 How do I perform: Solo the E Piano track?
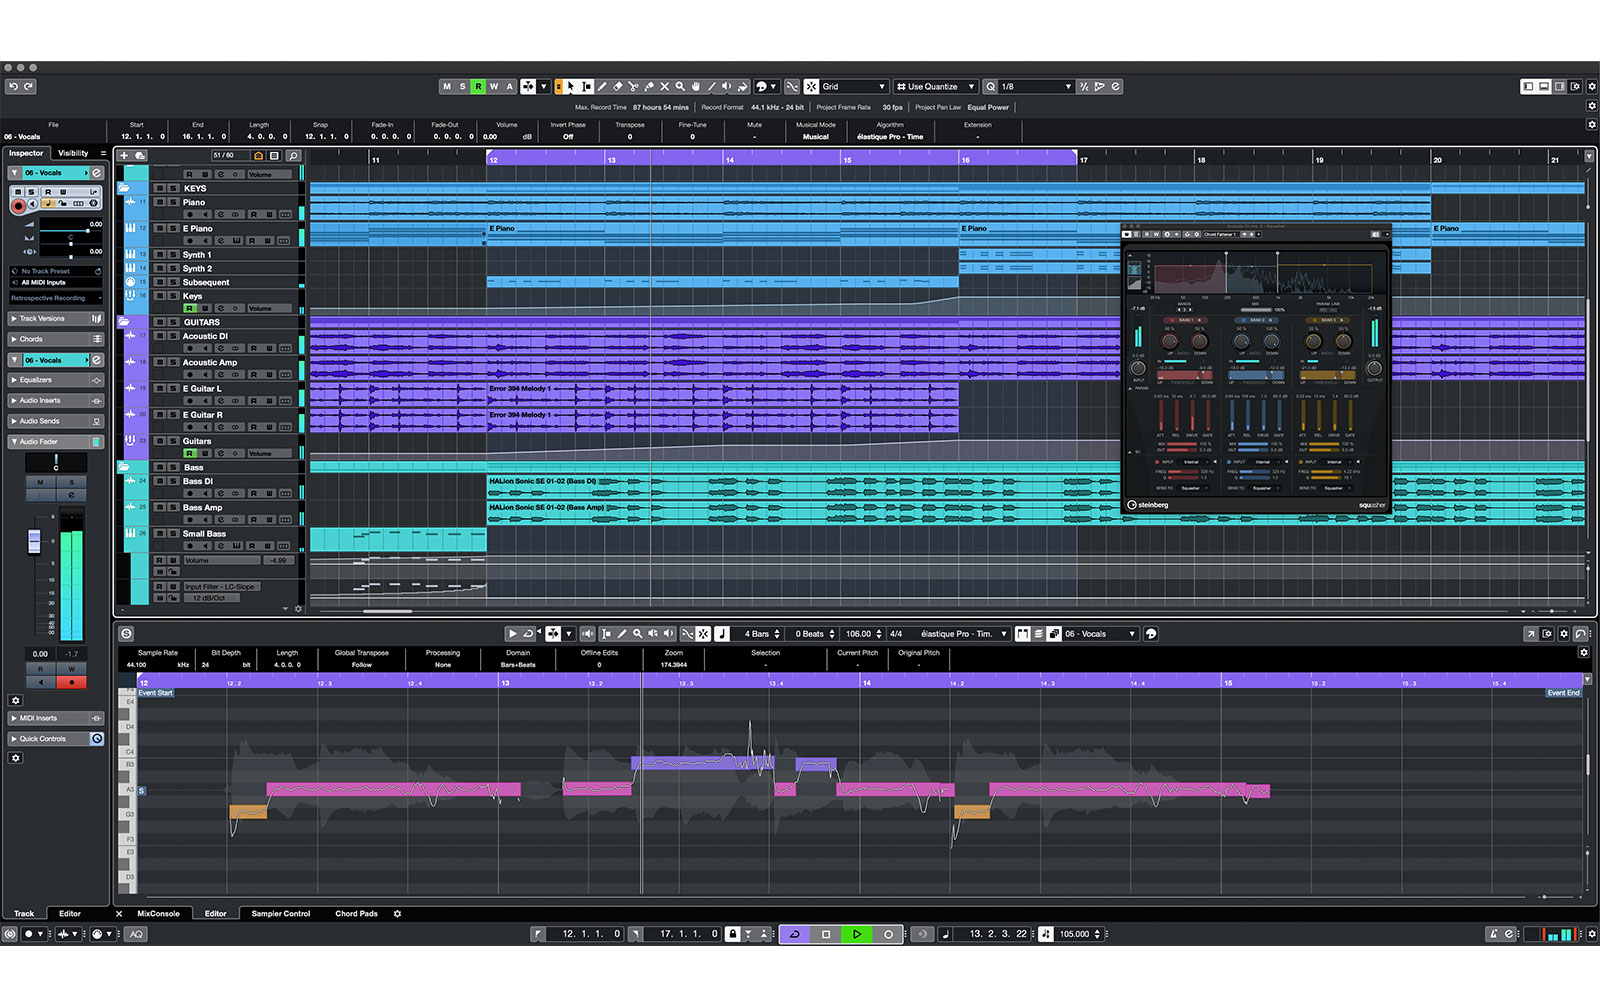[173, 228]
